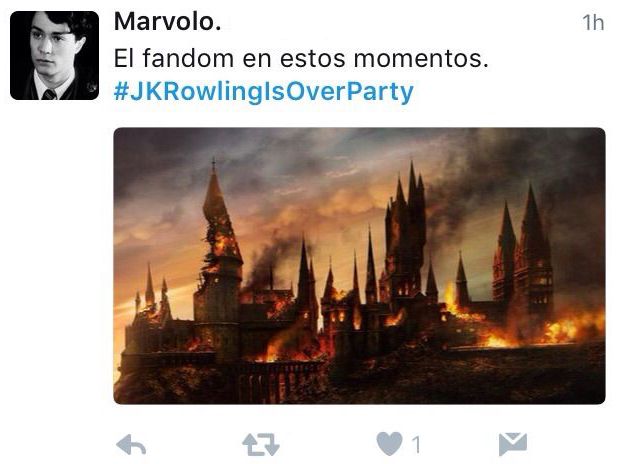Browse tweets tagged JKRowlingIsOverParty
Screen dimensions: 628x464
point(264,92)
